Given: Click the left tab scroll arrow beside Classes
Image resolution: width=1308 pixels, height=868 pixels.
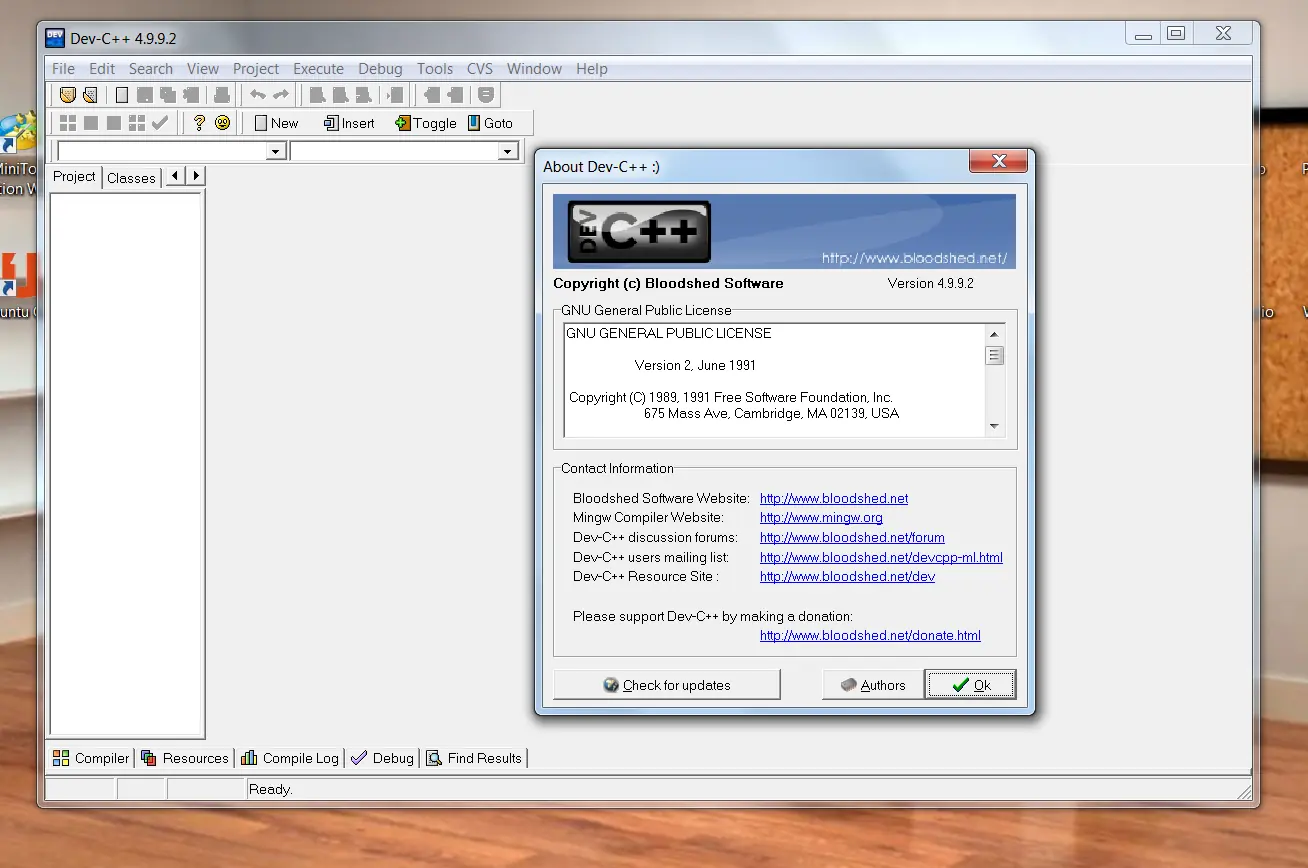Looking at the screenshot, I should 175,176.
